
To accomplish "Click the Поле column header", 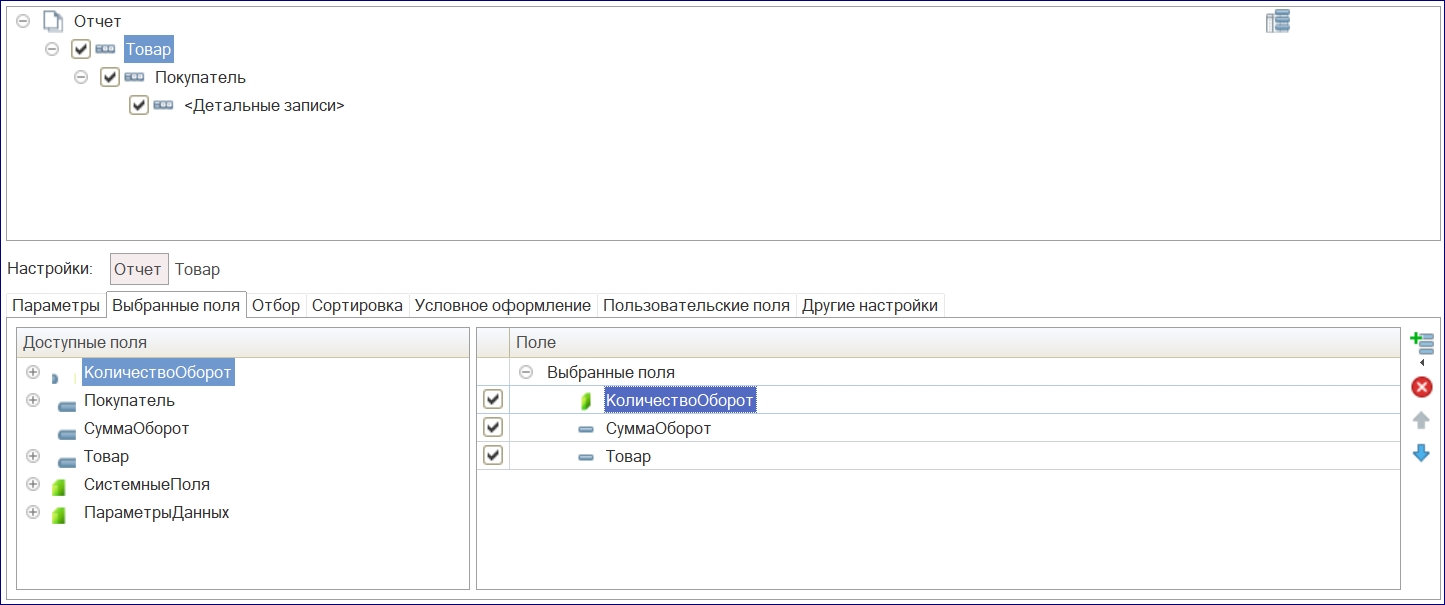I will pyautogui.click(x=954, y=342).
